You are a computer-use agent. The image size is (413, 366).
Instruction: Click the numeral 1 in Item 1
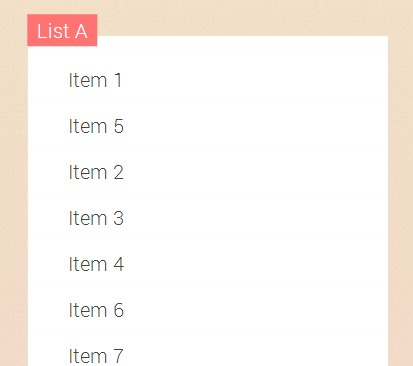[118, 80]
